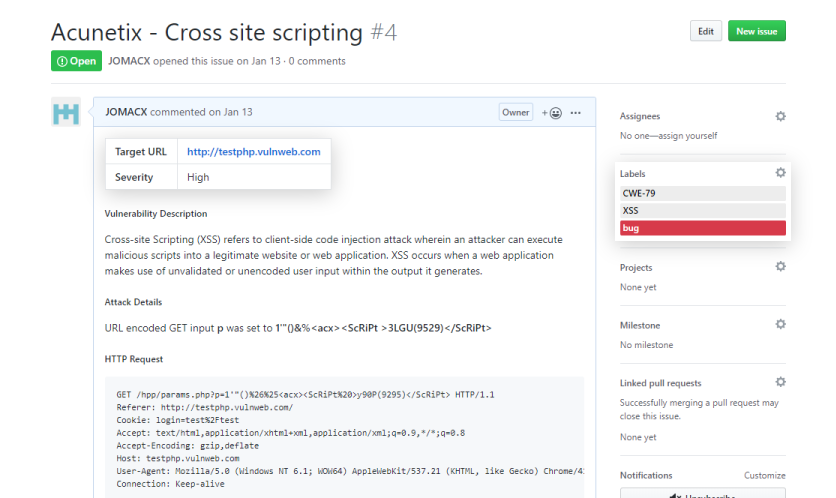Open the Milestone gear settings
The image size is (836, 498).
point(780,325)
